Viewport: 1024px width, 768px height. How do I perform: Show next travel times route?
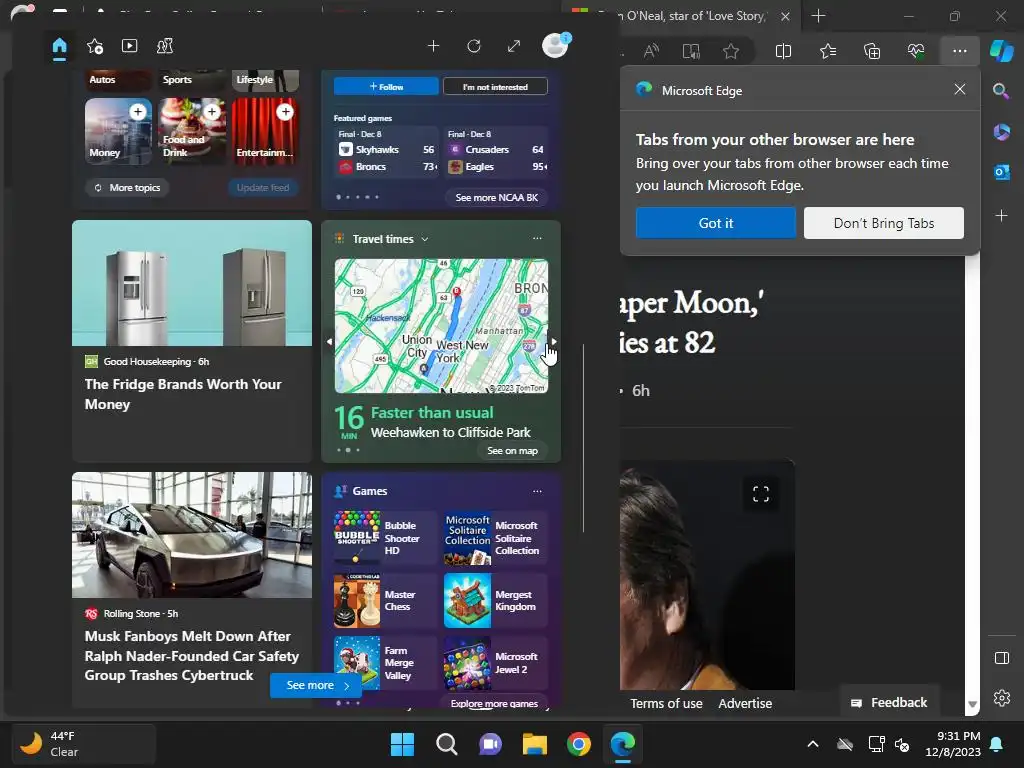[x=554, y=341]
